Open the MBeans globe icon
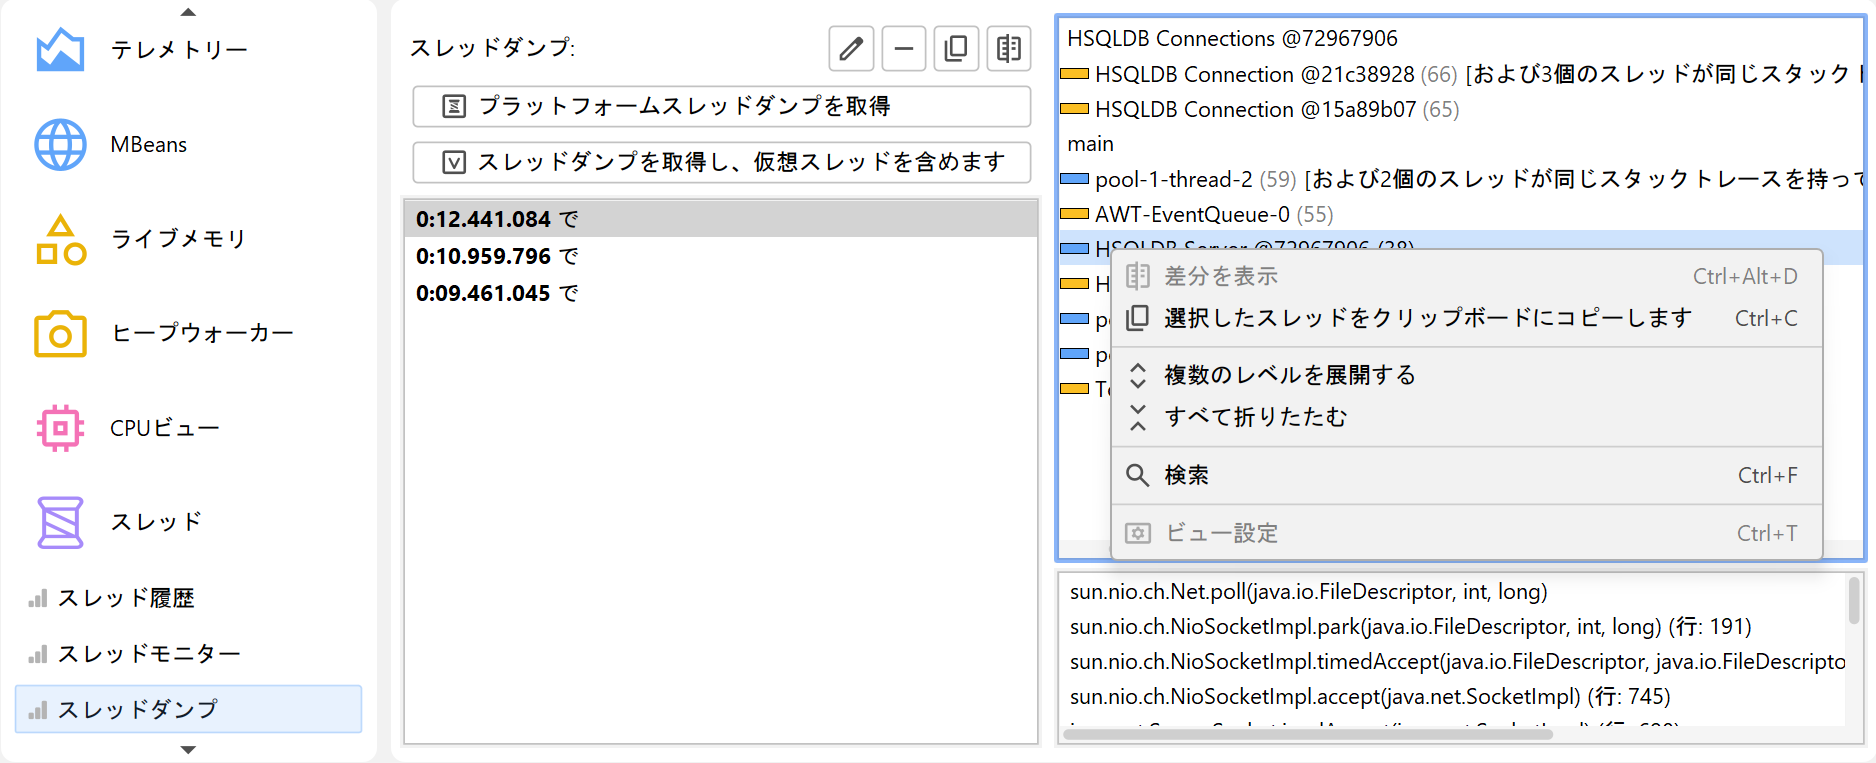Viewport: 1876px width, 763px height. [x=60, y=144]
